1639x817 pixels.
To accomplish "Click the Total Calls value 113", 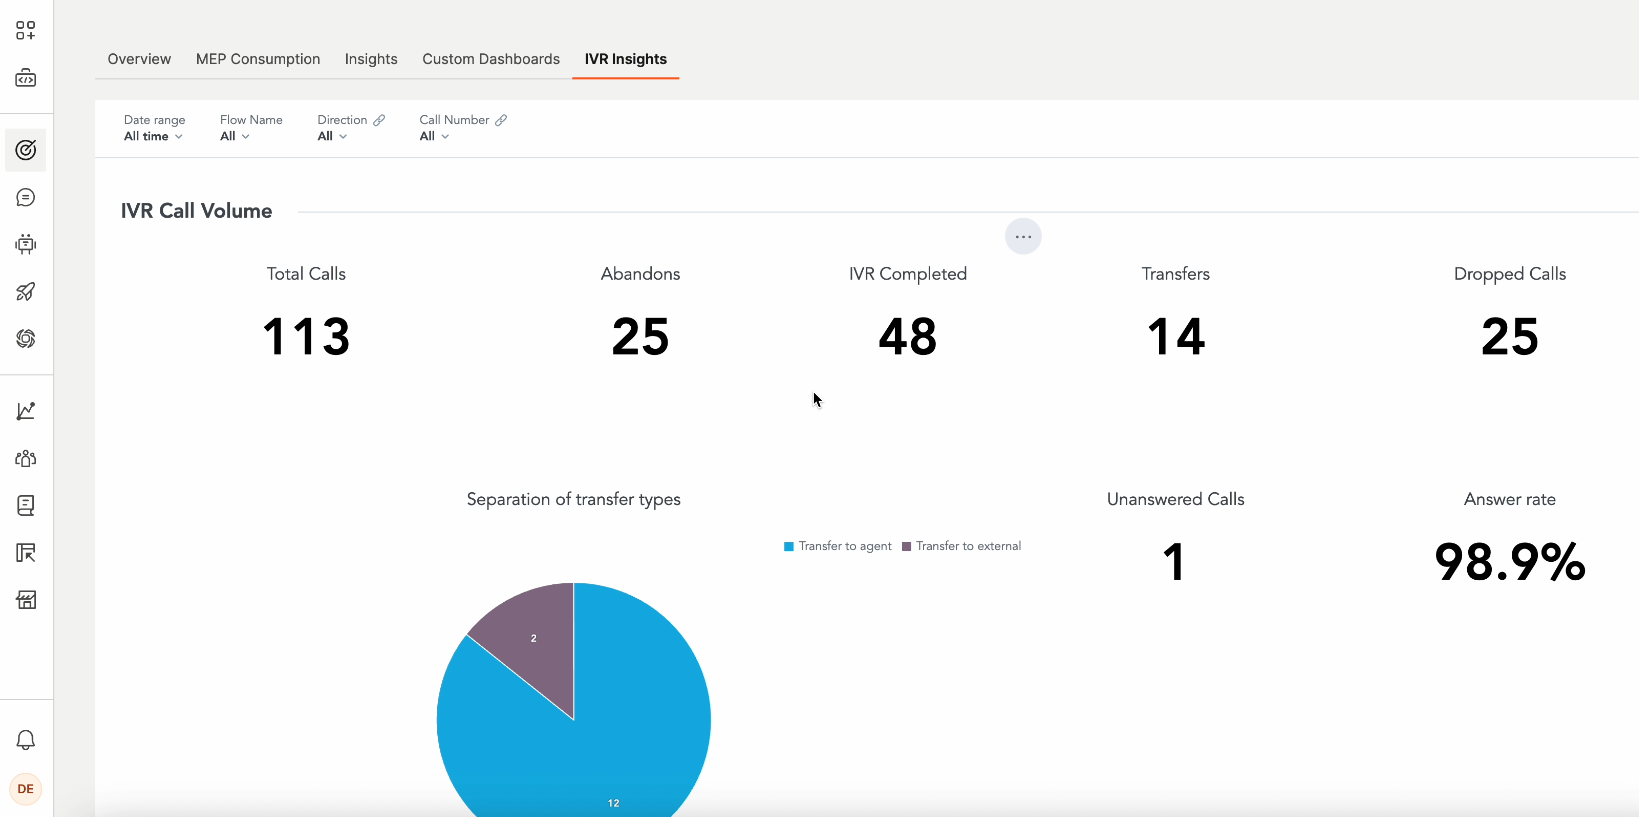I will pos(306,336).
